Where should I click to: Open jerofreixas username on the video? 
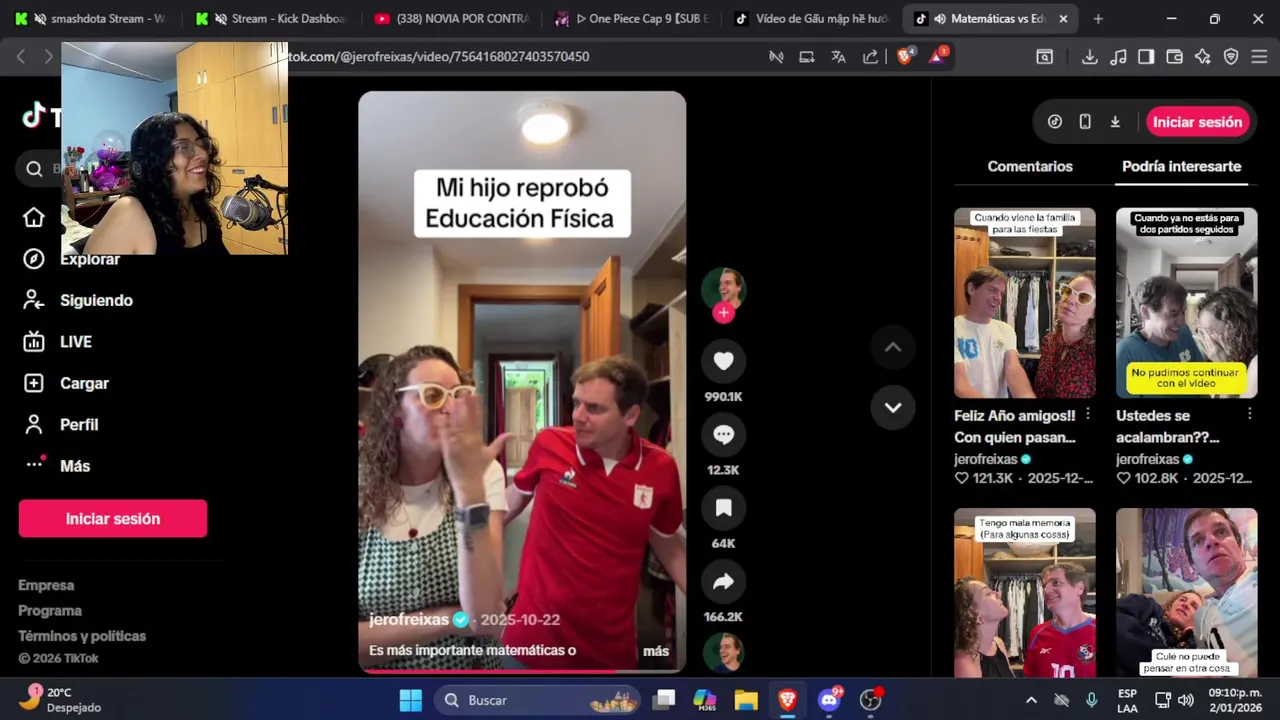click(x=409, y=620)
